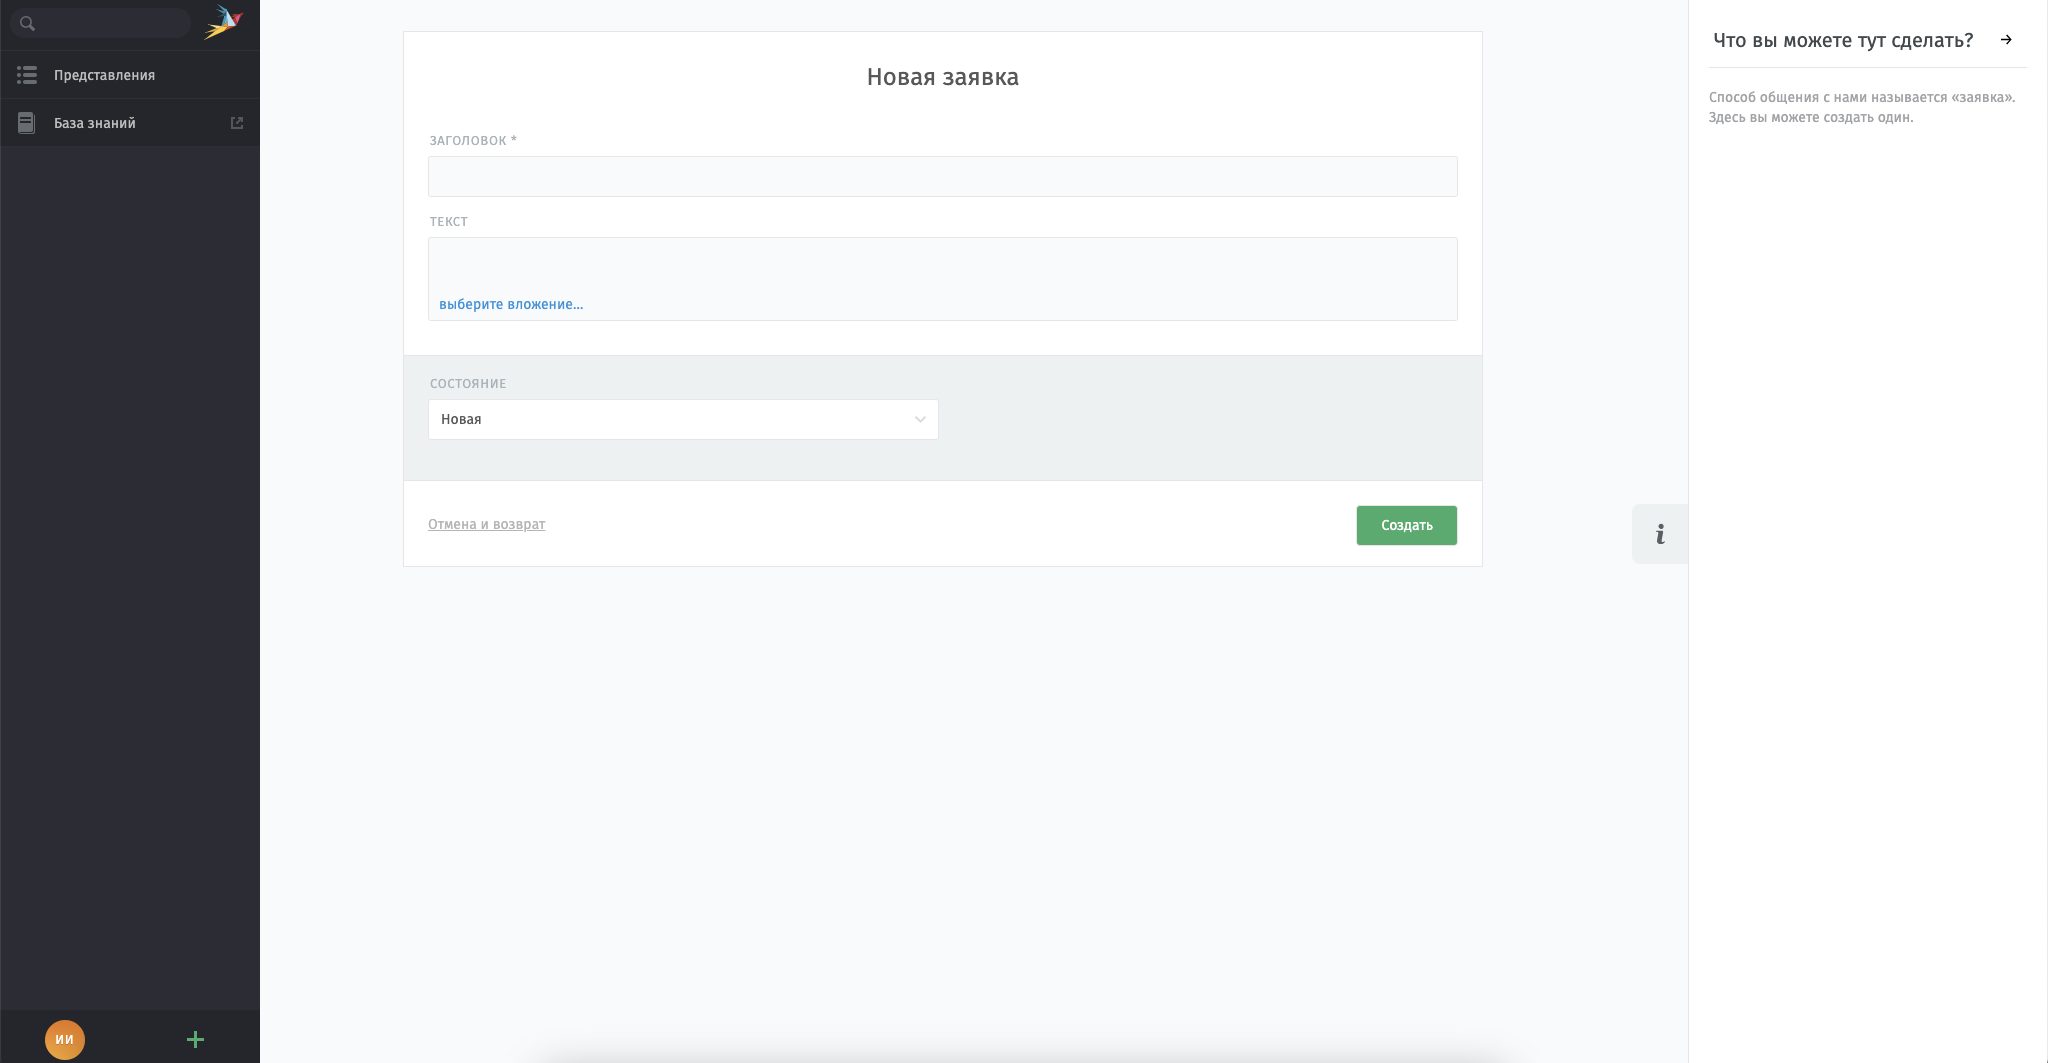Open the Состояние dropdown showing Новая

pos(683,419)
